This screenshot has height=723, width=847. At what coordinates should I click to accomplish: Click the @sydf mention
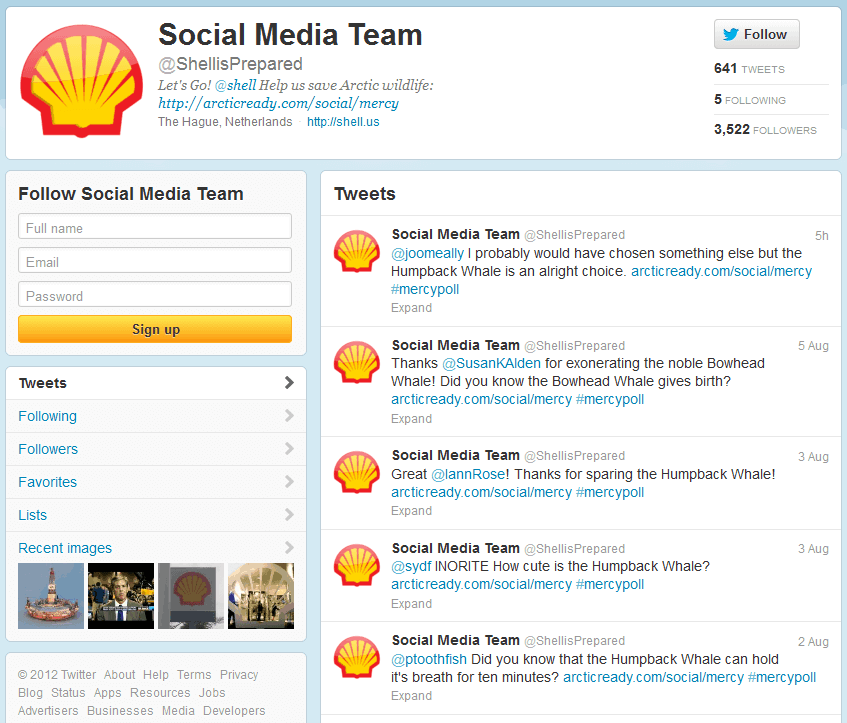[411, 566]
